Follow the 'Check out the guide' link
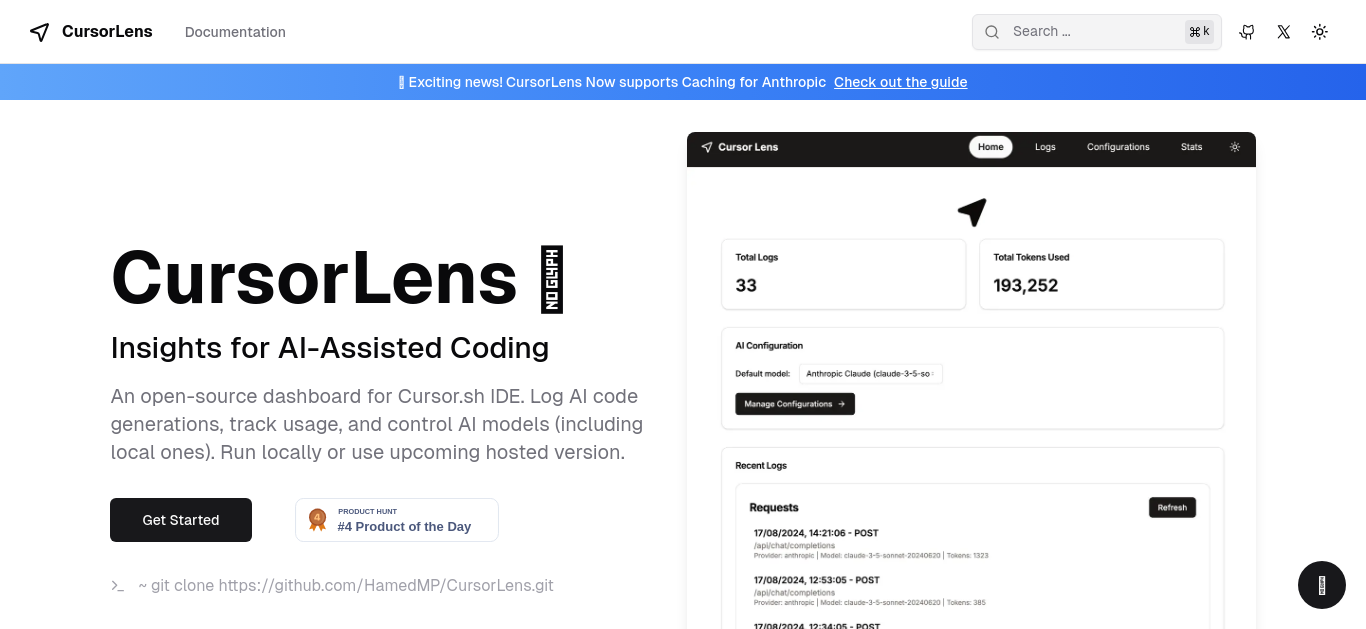 point(901,82)
